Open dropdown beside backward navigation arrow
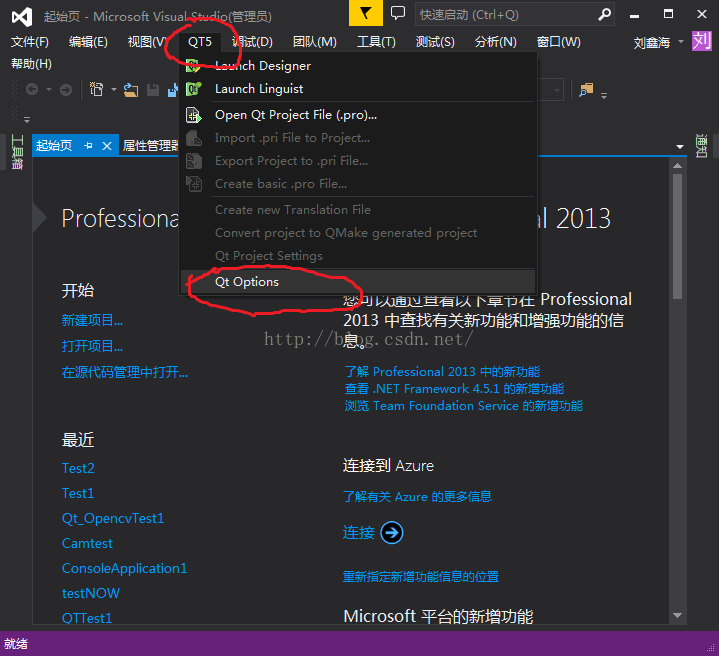Screen dimensions: 719x656 coord(49,89)
